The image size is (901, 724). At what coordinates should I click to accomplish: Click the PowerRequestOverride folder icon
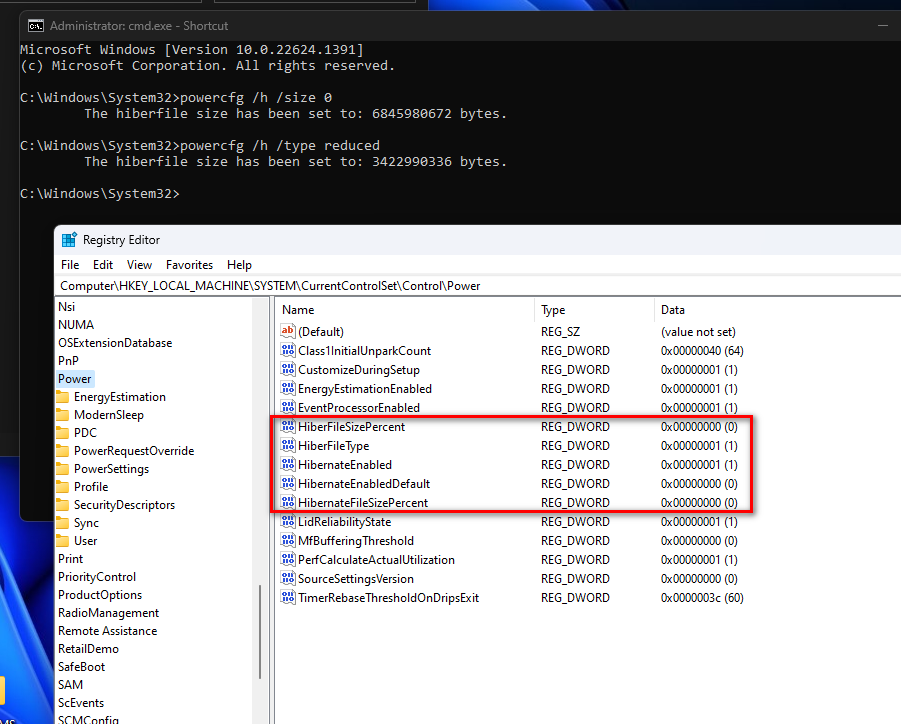coord(63,451)
